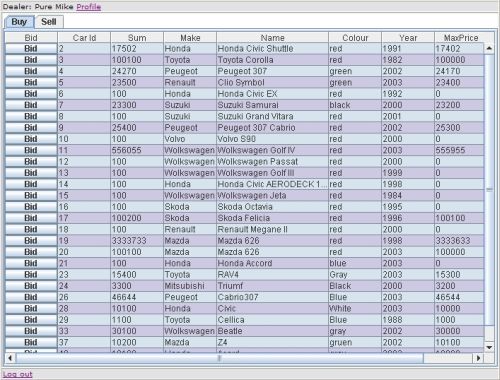The width and height of the screenshot is (500, 380).
Task: Select the year cell 1988
Action: (408, 320)
